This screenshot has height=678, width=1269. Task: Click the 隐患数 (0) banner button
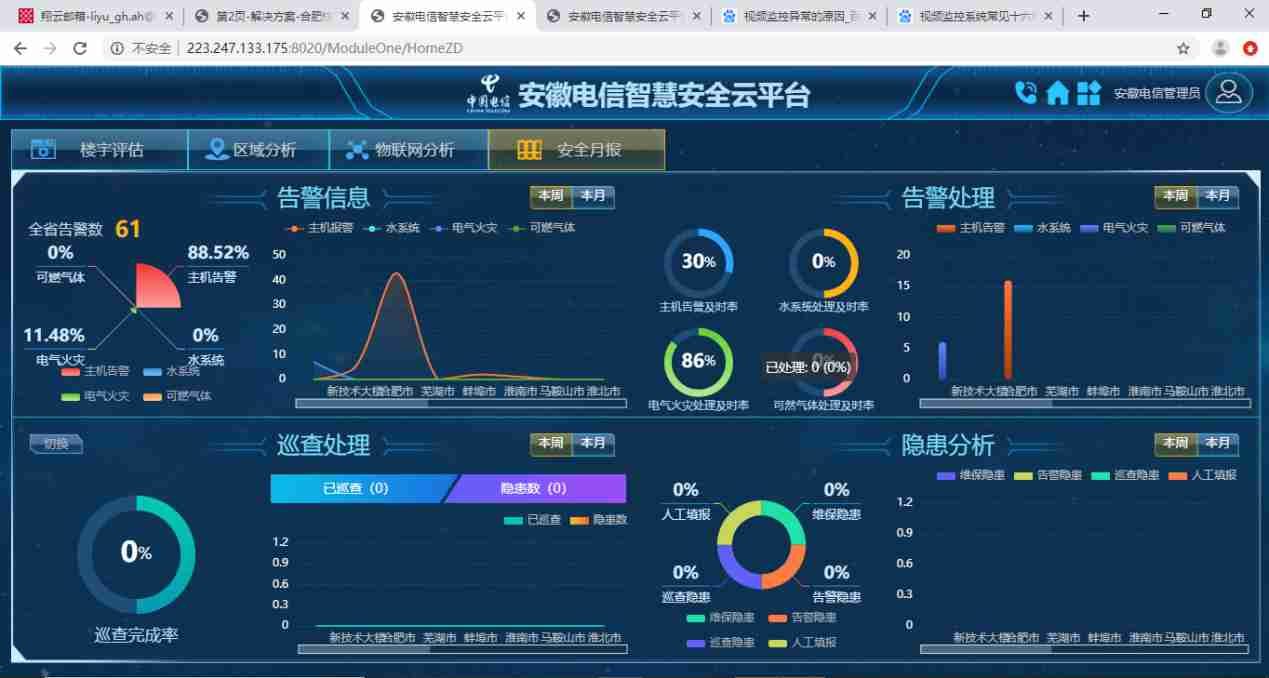pos(534,489)
